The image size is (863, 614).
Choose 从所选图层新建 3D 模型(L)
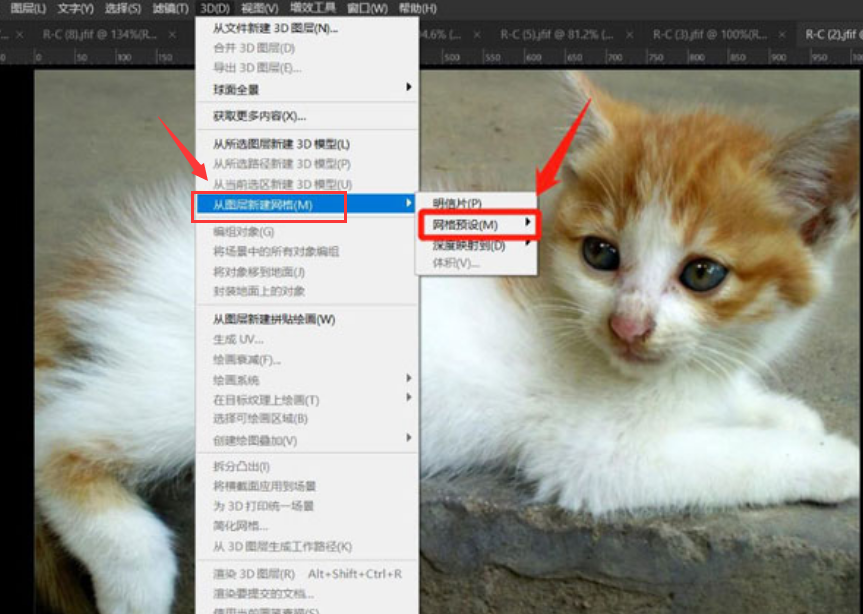[307, 144]
